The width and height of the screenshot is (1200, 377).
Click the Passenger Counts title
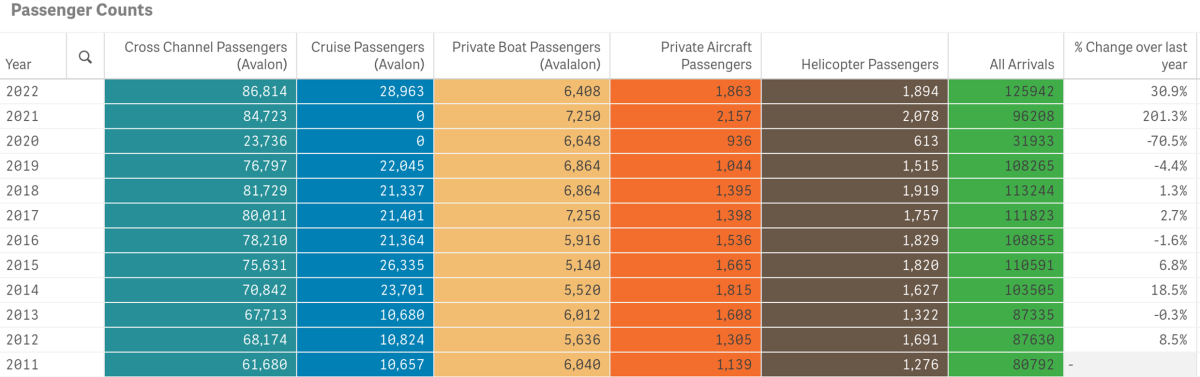(82, 11)
